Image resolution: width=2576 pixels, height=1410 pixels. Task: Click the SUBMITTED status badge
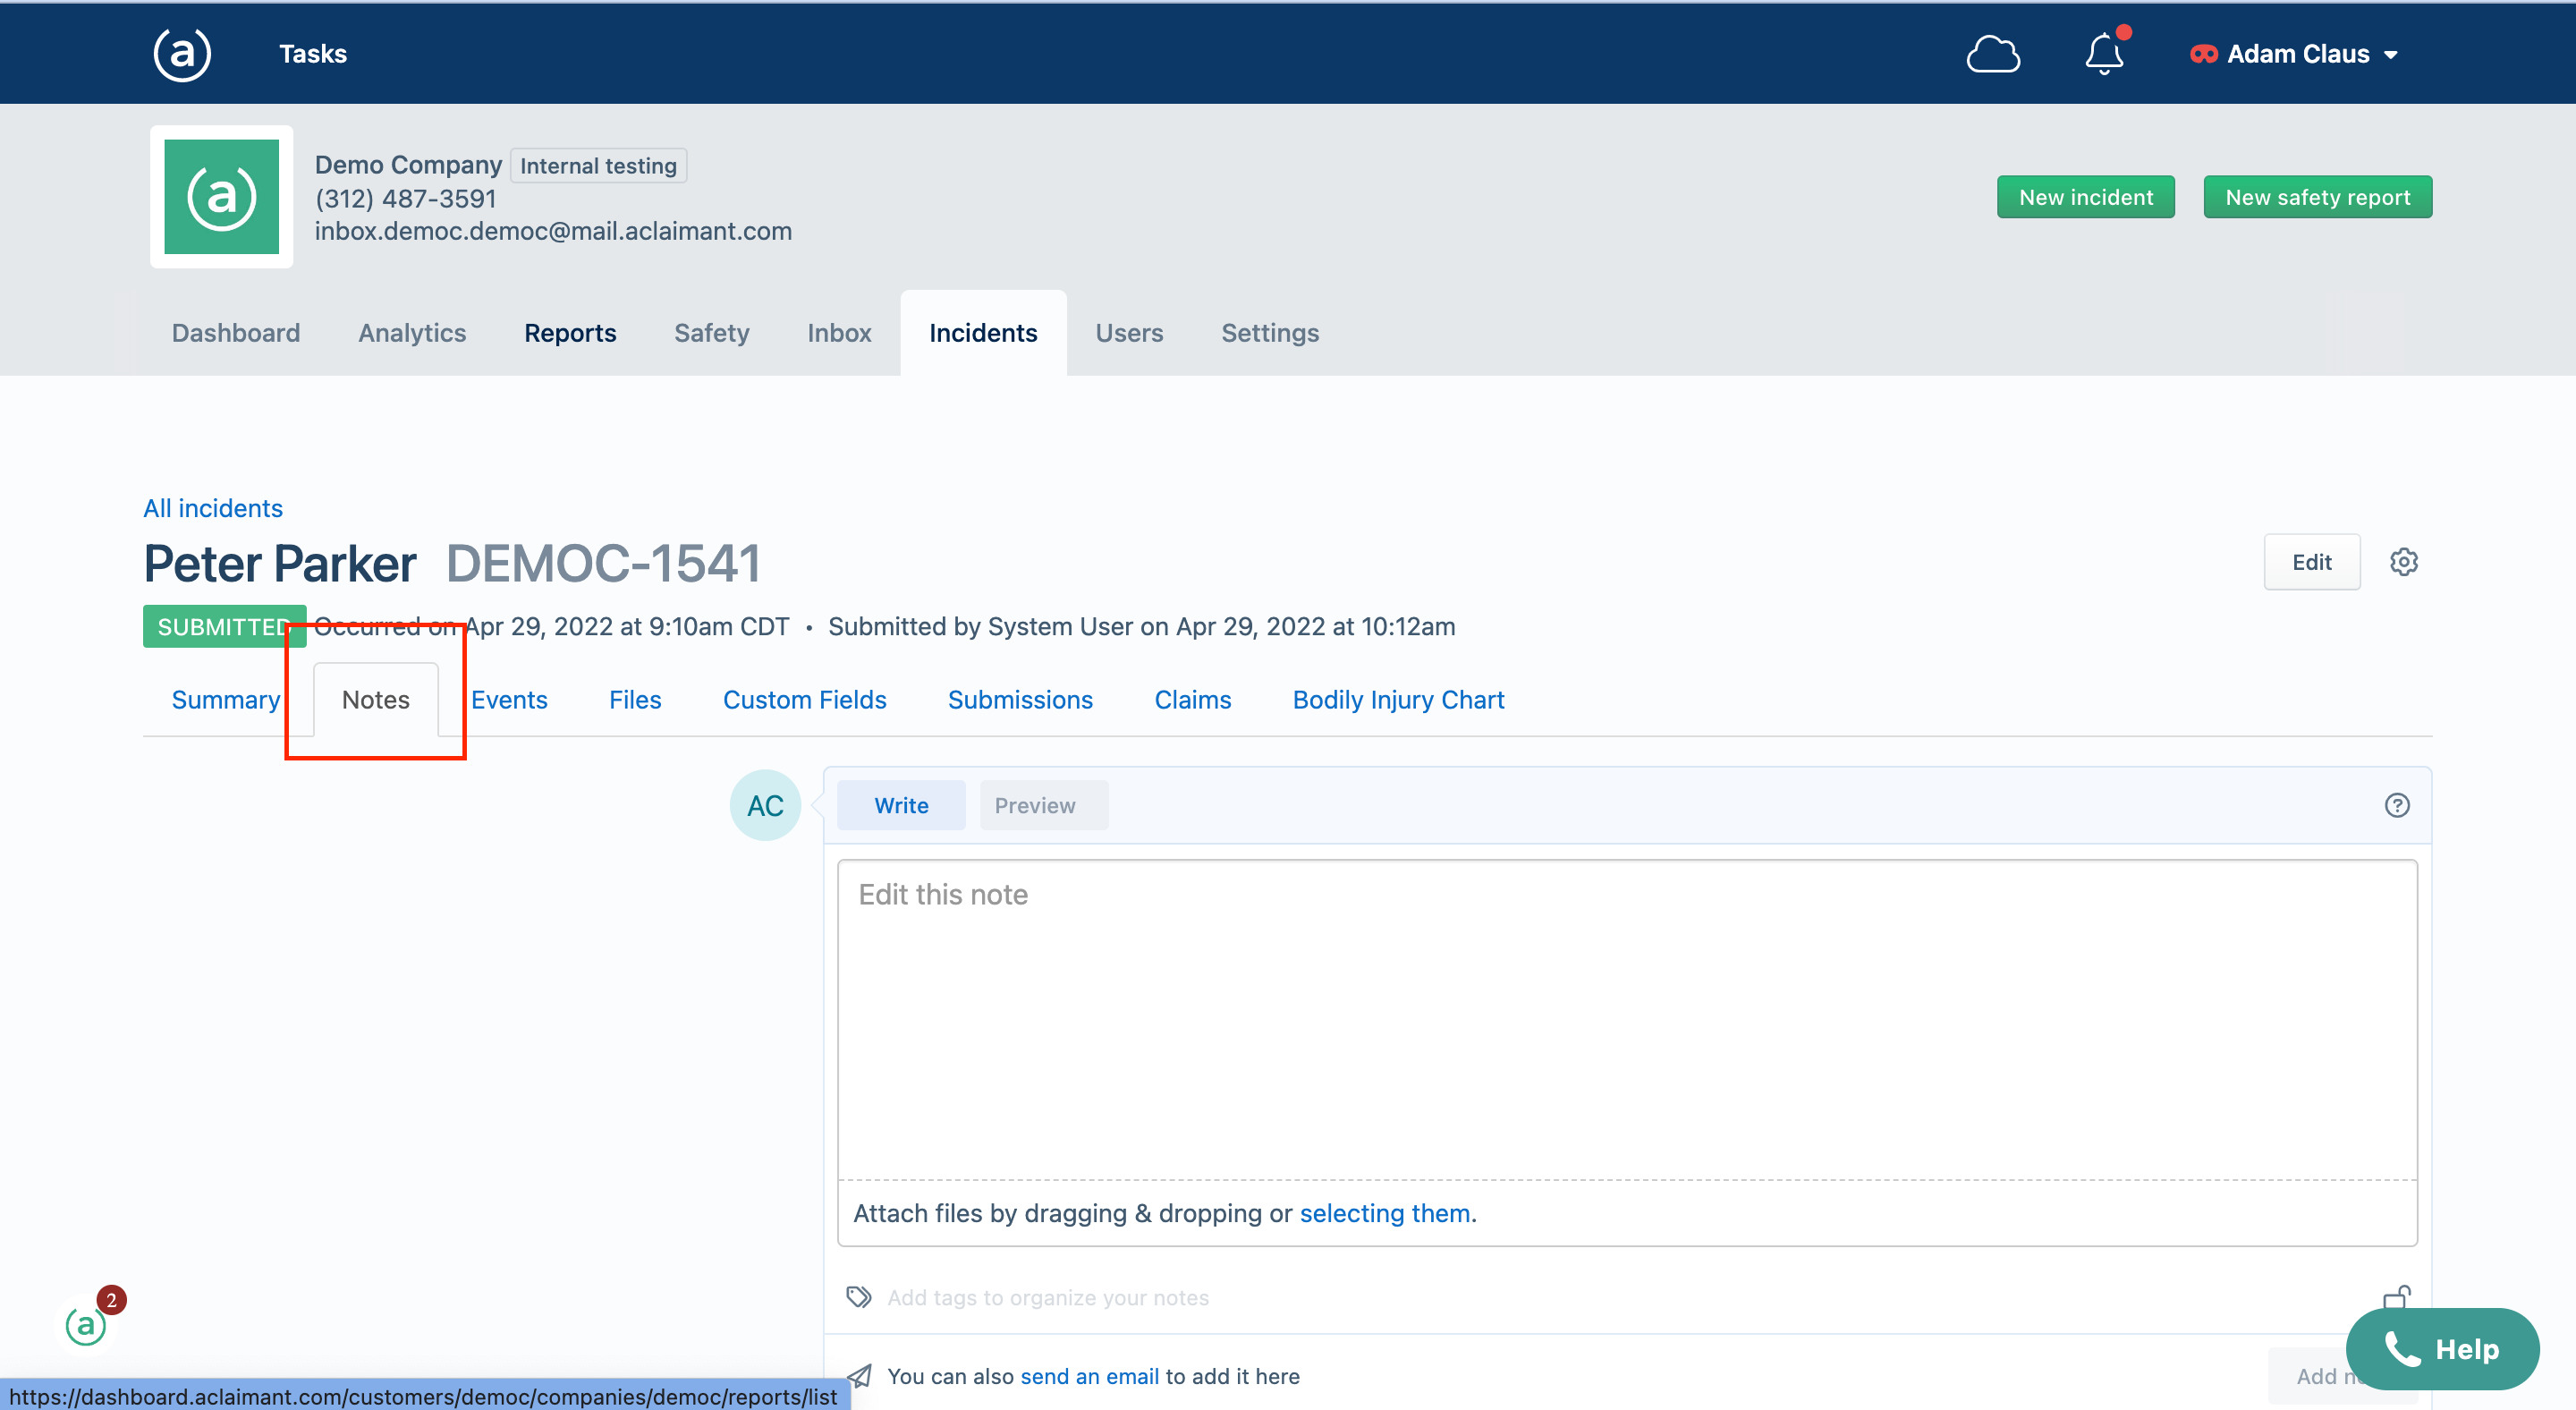(x=224, y=626)
